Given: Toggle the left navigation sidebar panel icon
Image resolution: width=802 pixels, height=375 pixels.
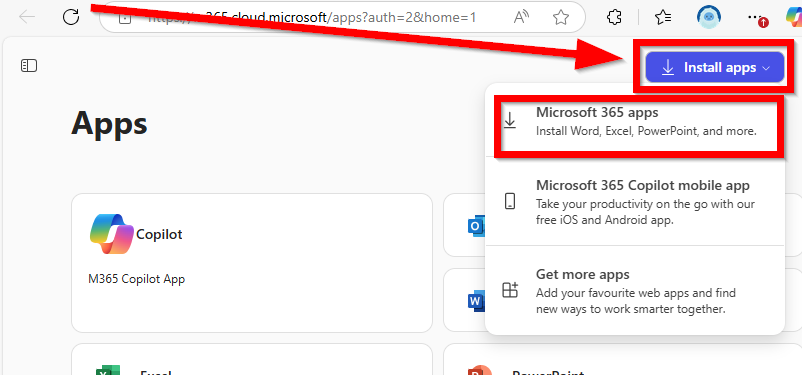Looking at the screenshot, I should pyautogui.click(x=29, y=65).
